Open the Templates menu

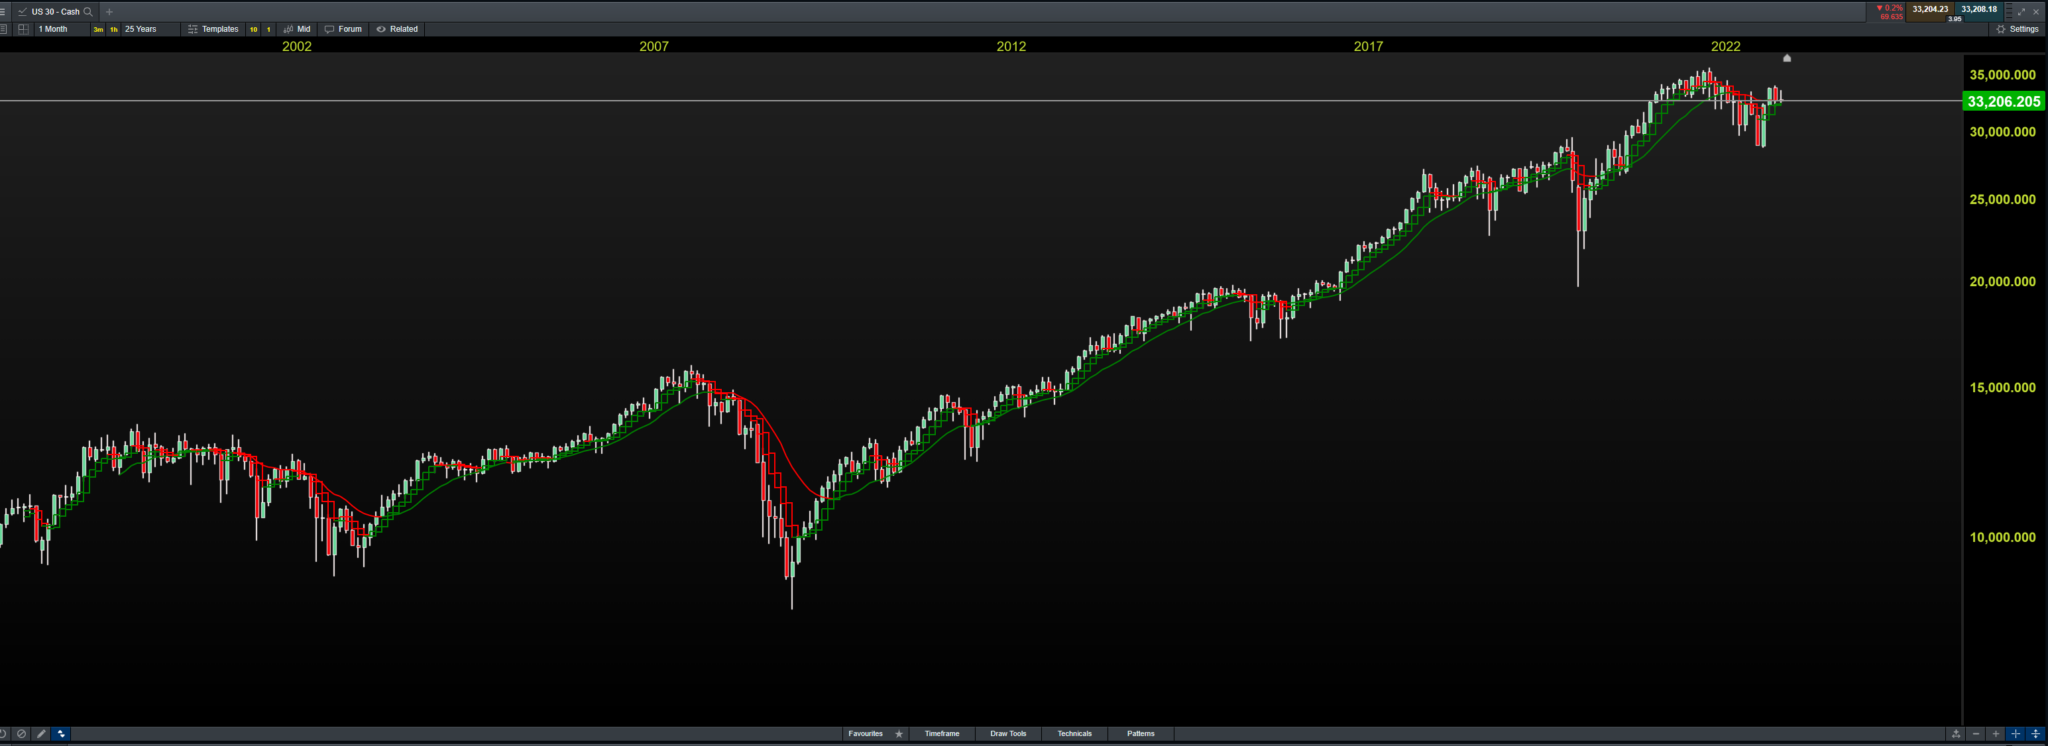point(214,29)
